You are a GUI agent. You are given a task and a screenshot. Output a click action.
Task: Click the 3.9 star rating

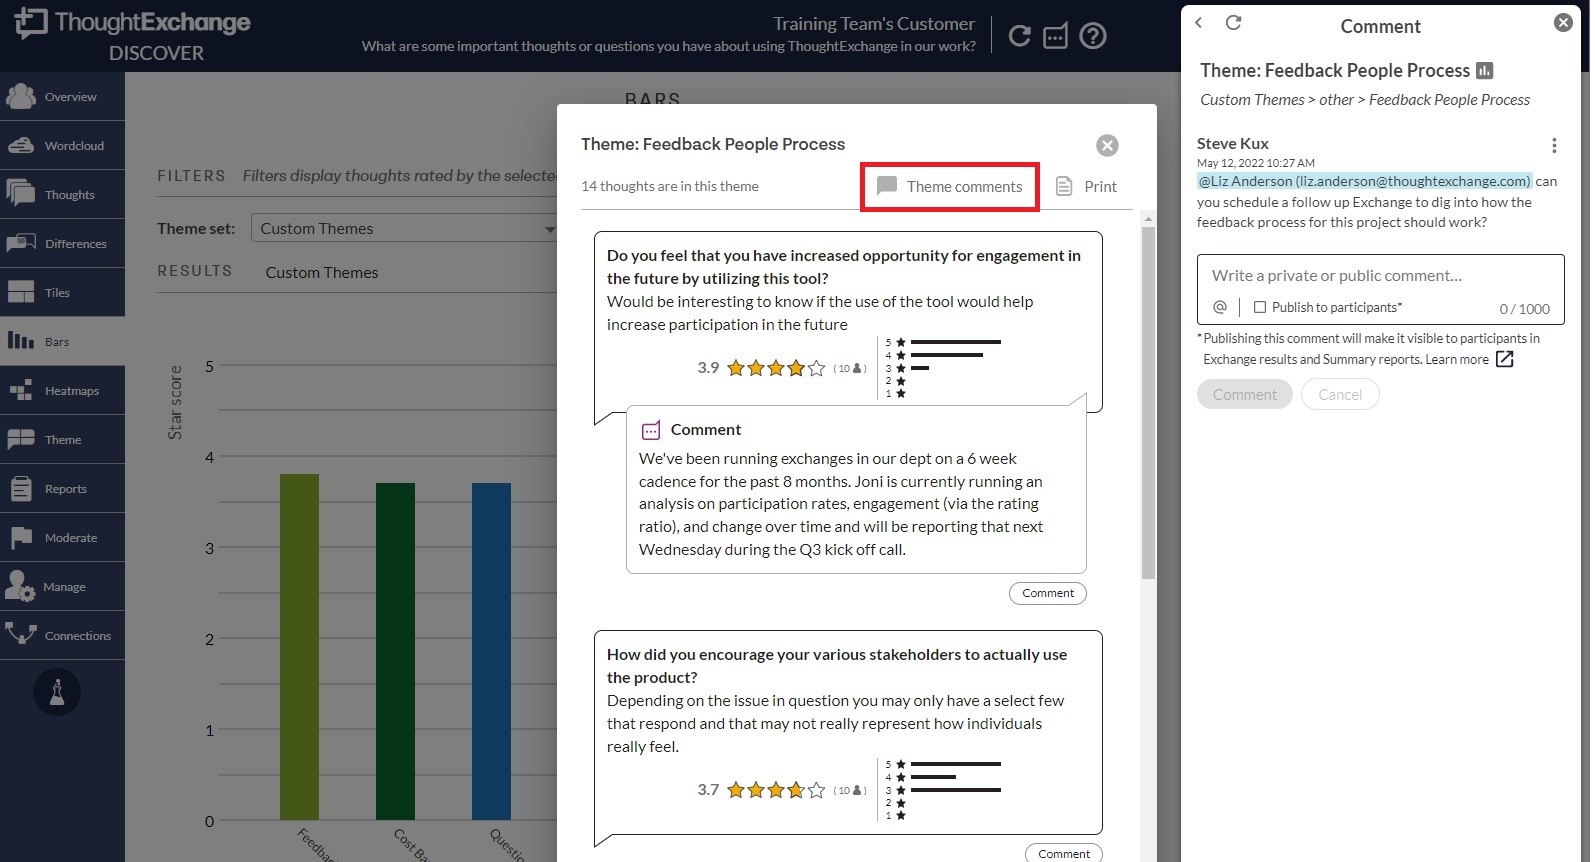click(x=776, y=368)
